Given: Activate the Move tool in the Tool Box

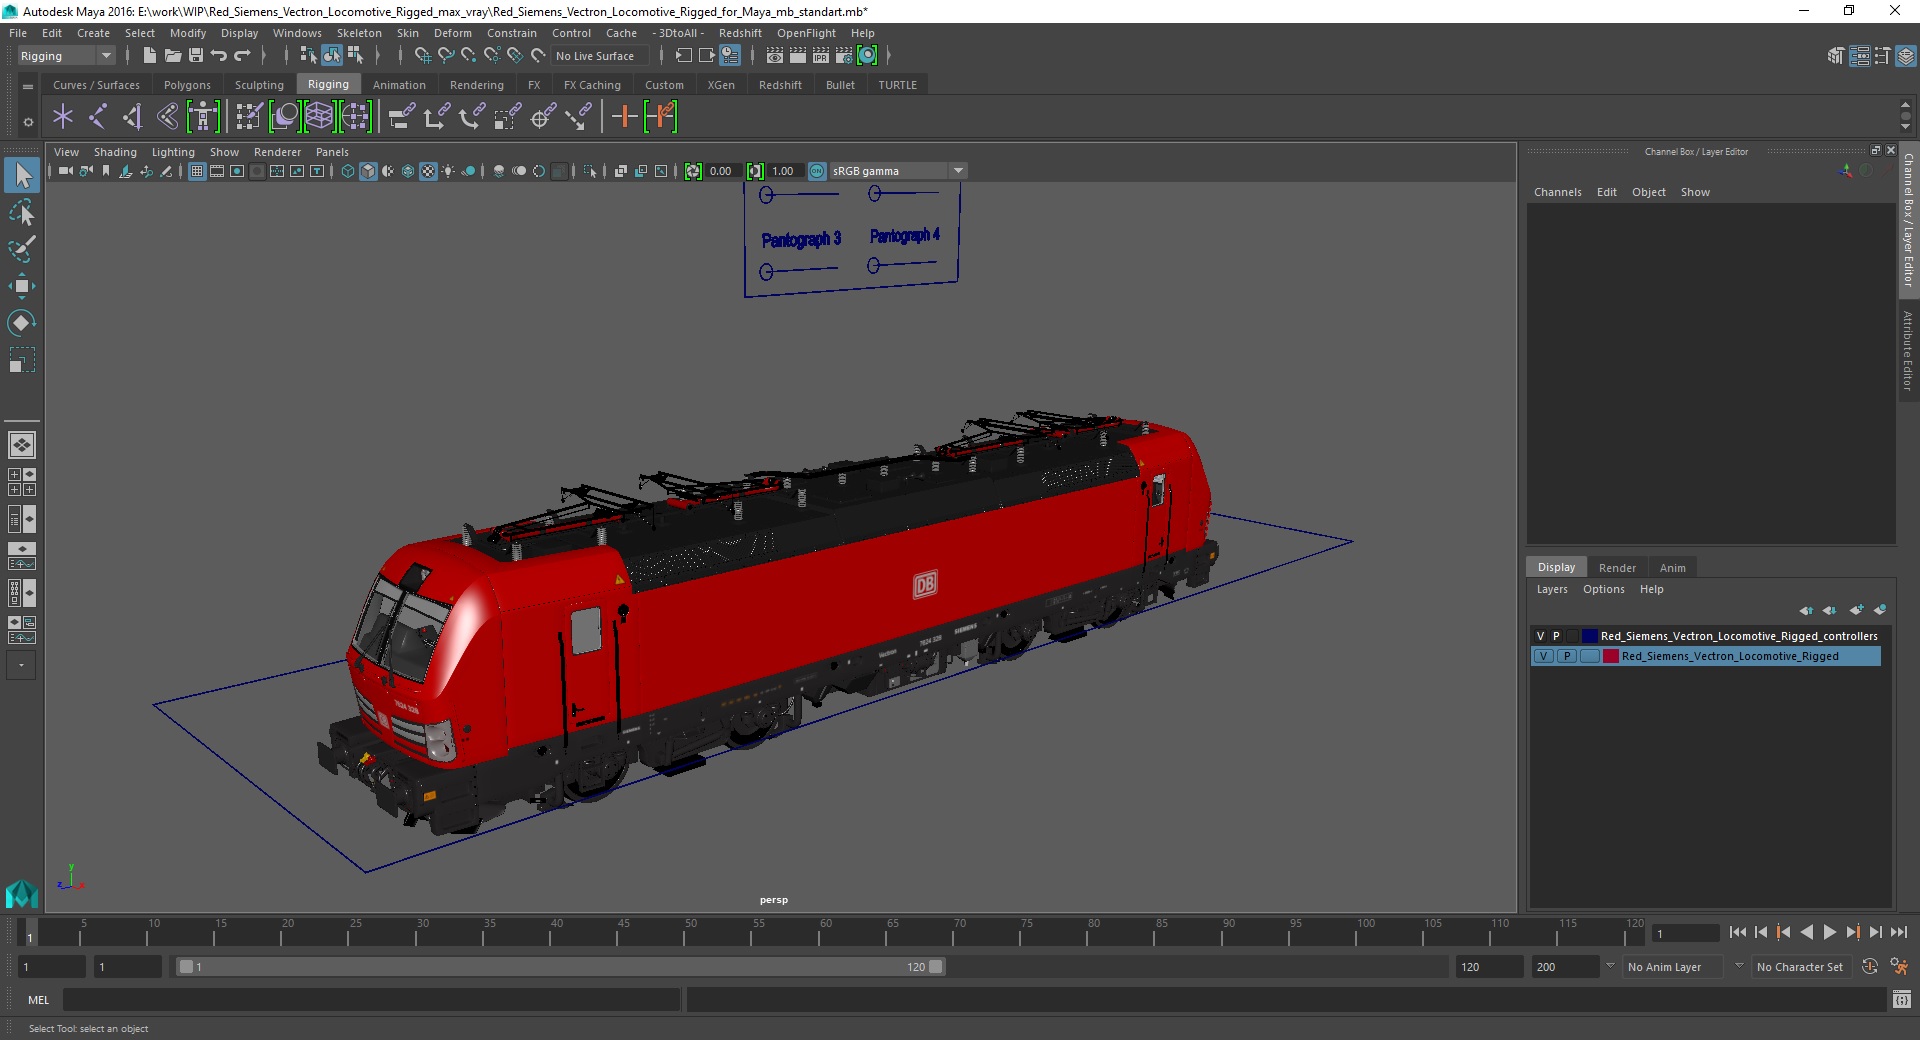Looking at the screenshot, I should point(22,286).
